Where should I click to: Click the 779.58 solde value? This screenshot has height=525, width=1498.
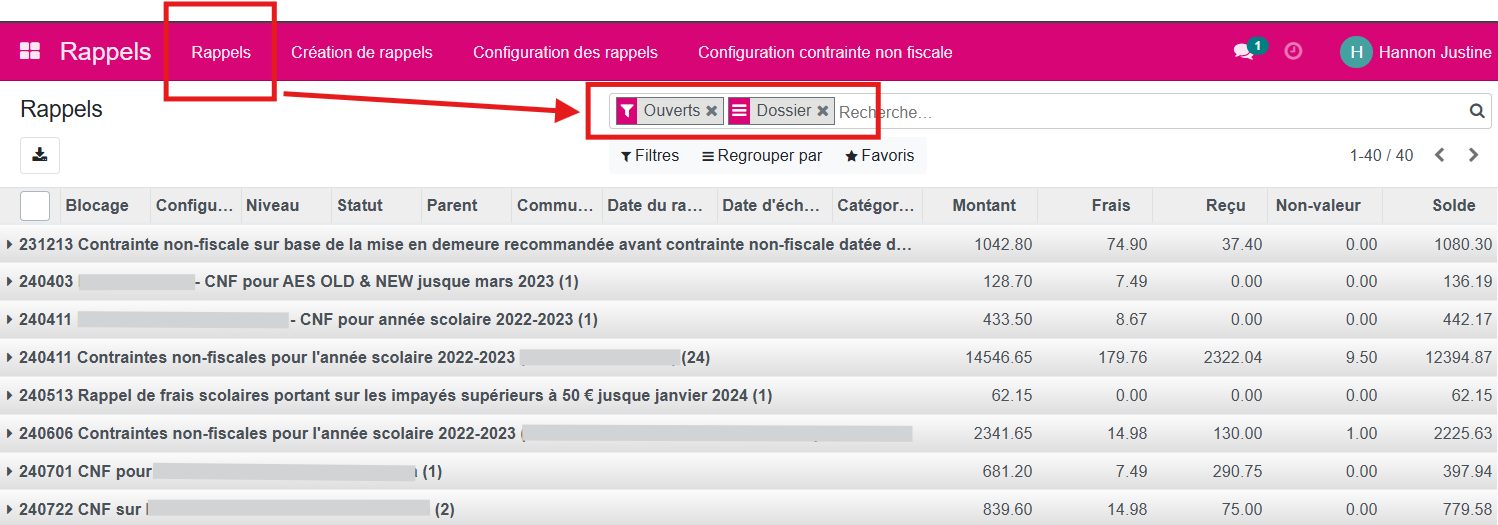(x=1467, y=510)
